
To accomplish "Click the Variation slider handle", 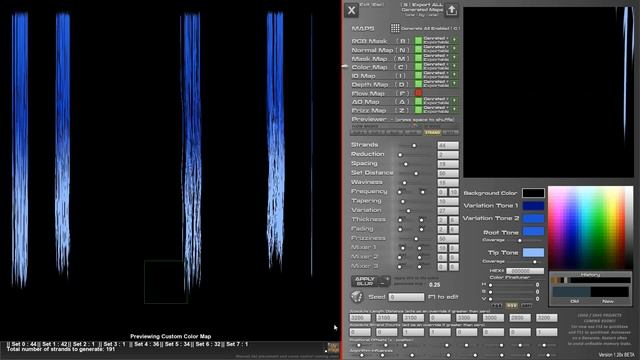I will [408, 211].
